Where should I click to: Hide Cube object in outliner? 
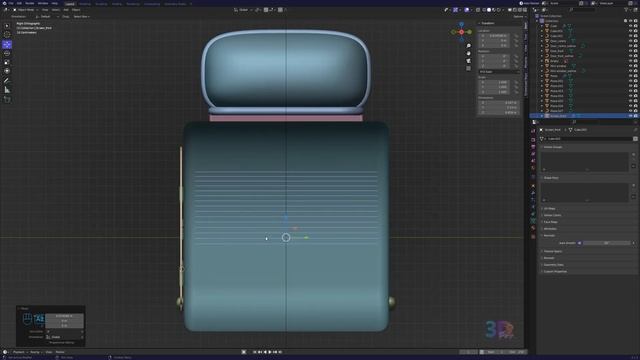tap(630, 26)
